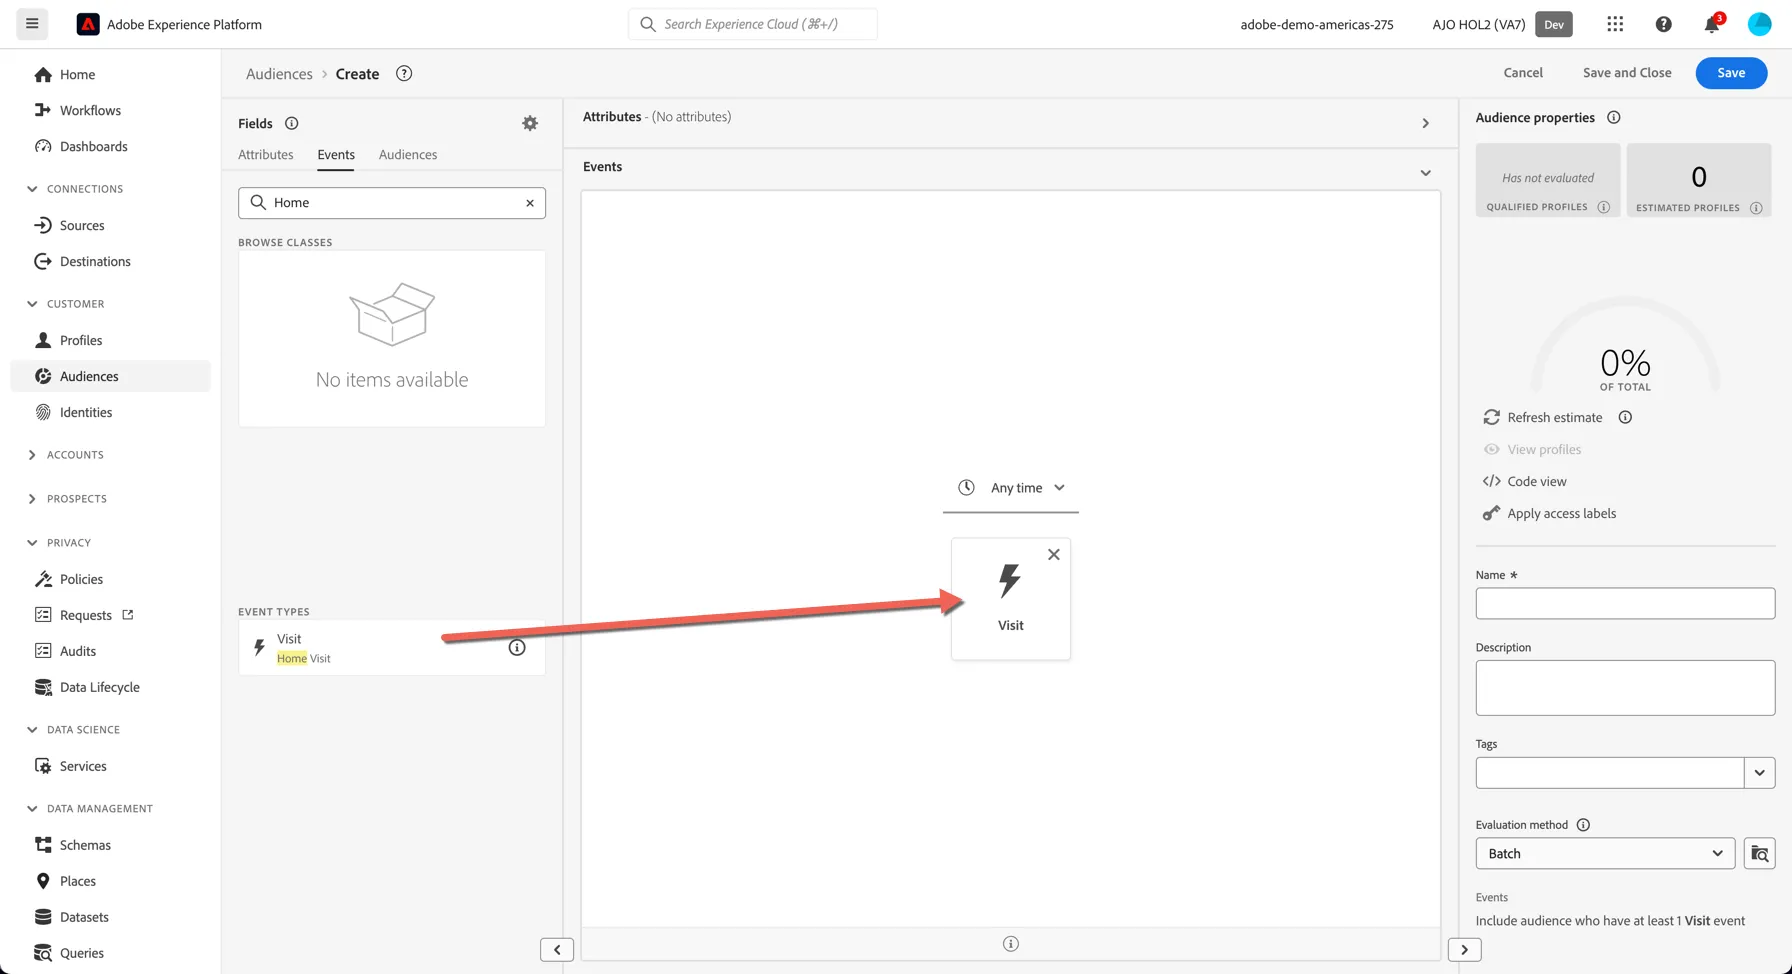This screenshot has height=974, width=1792.
Task: Click the Name input field
Action: click(1625, 603)
